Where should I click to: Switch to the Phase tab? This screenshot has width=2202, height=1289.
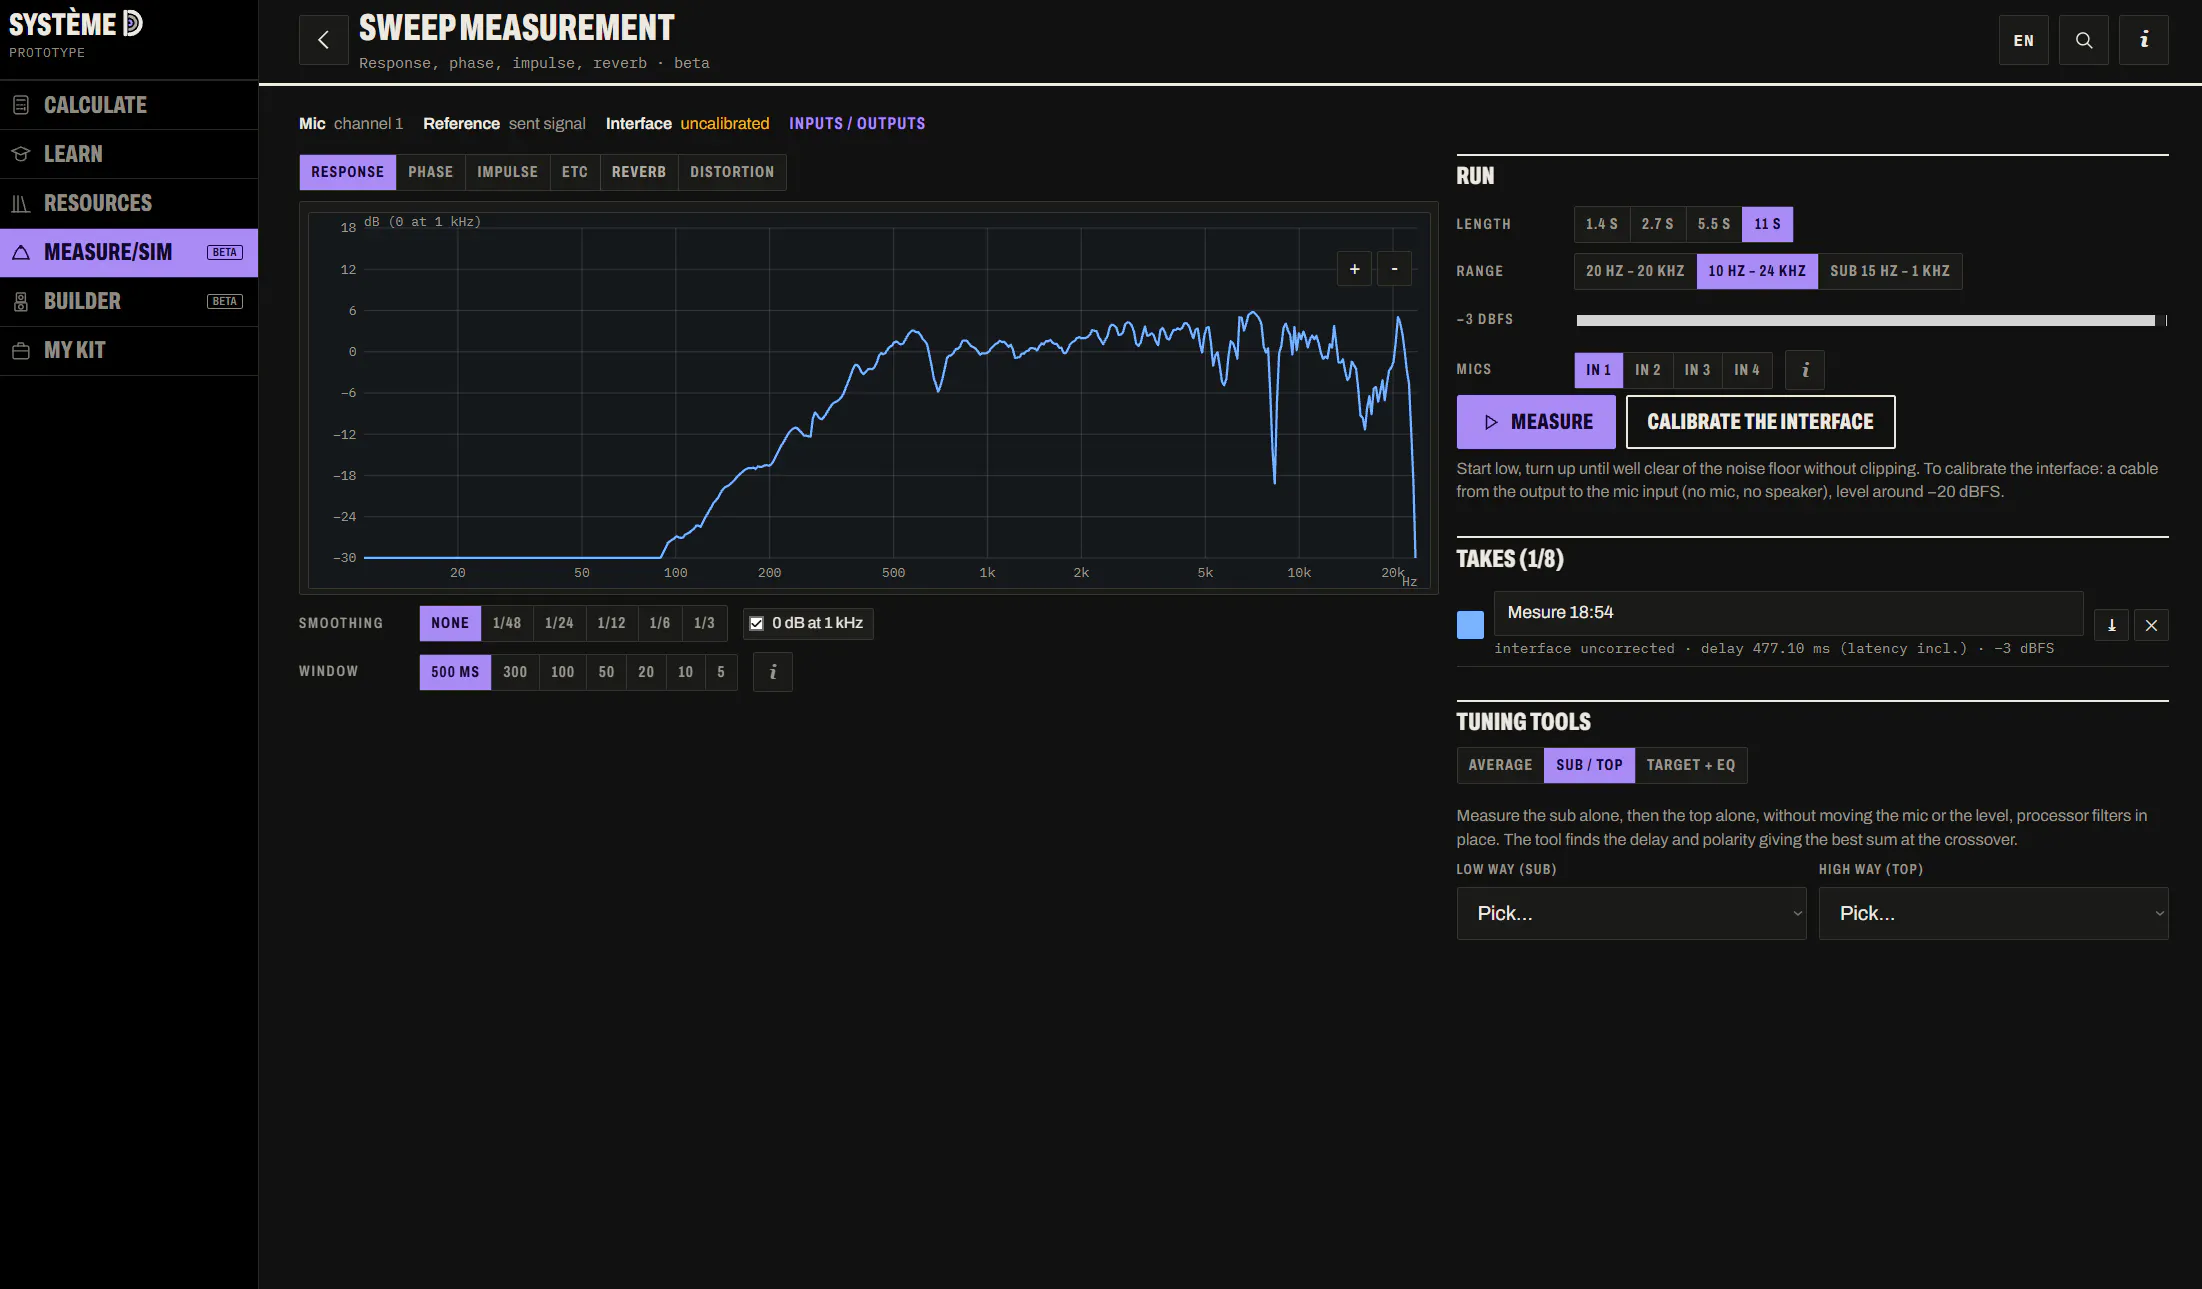click(430, 172)
